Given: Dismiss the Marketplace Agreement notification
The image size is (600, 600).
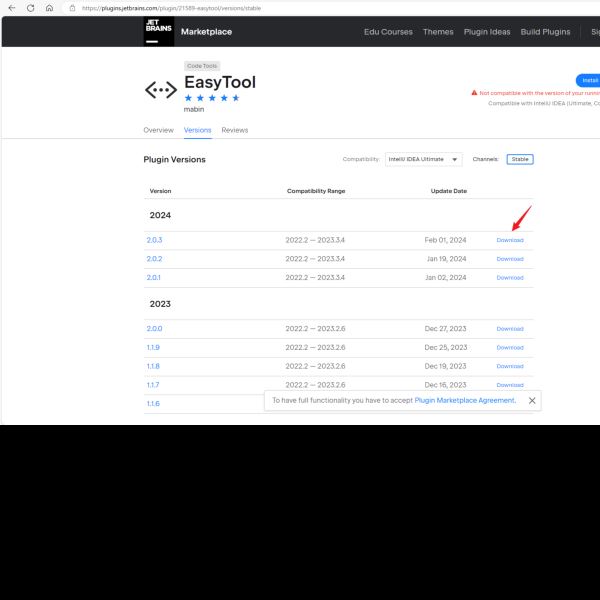Looking at the screenshot, I should click(532, 400).
